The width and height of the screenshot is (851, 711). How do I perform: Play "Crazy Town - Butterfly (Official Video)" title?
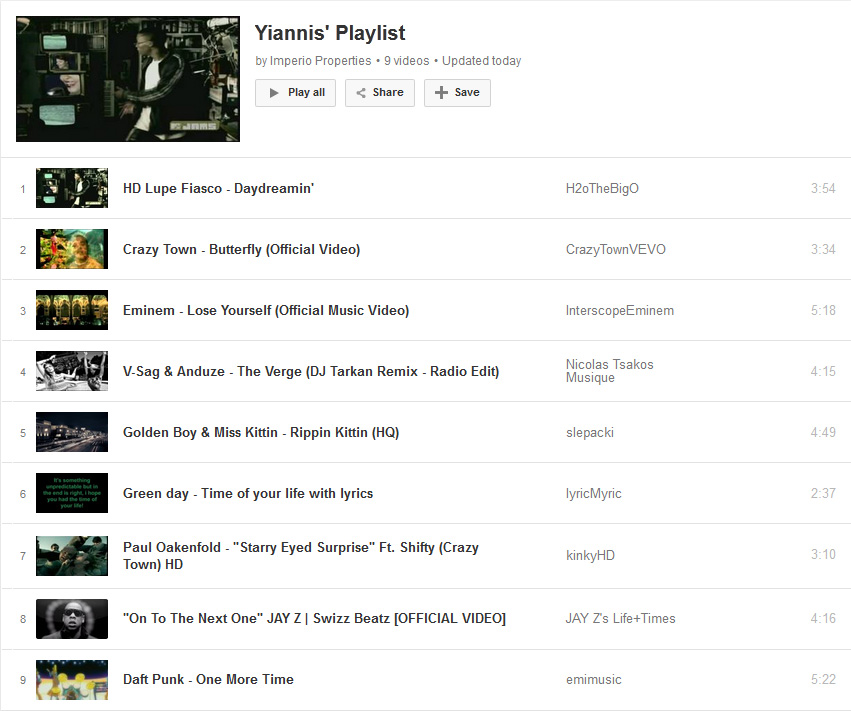click(x=242, y=250)
